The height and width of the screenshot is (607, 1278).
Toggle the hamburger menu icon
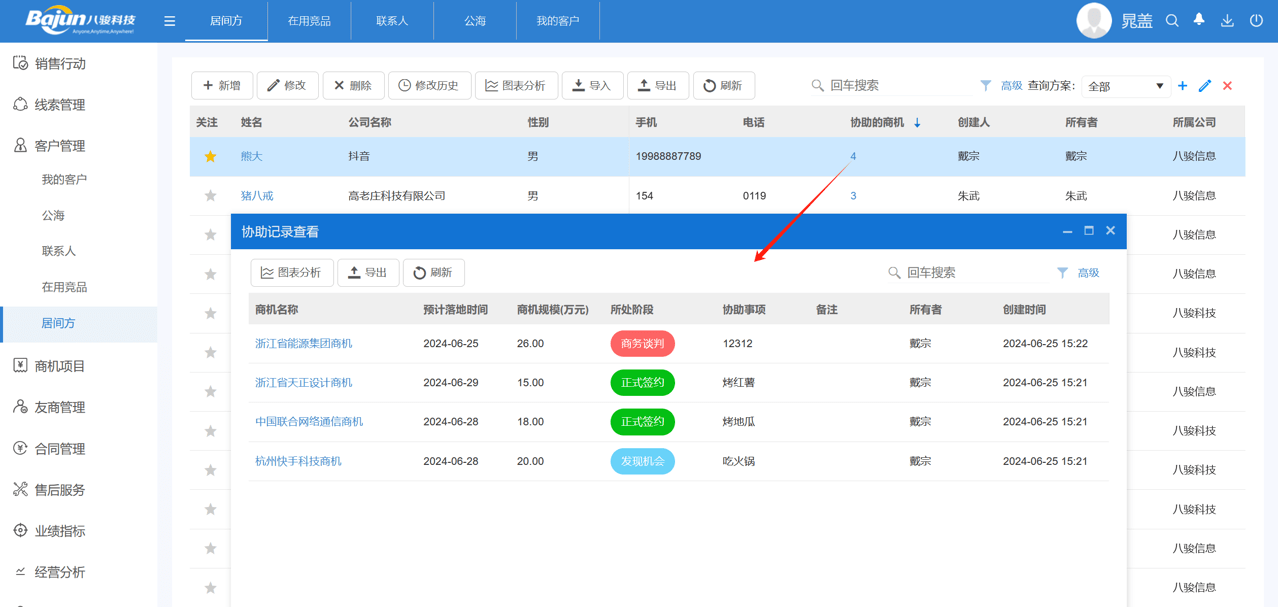pos(170,21)
